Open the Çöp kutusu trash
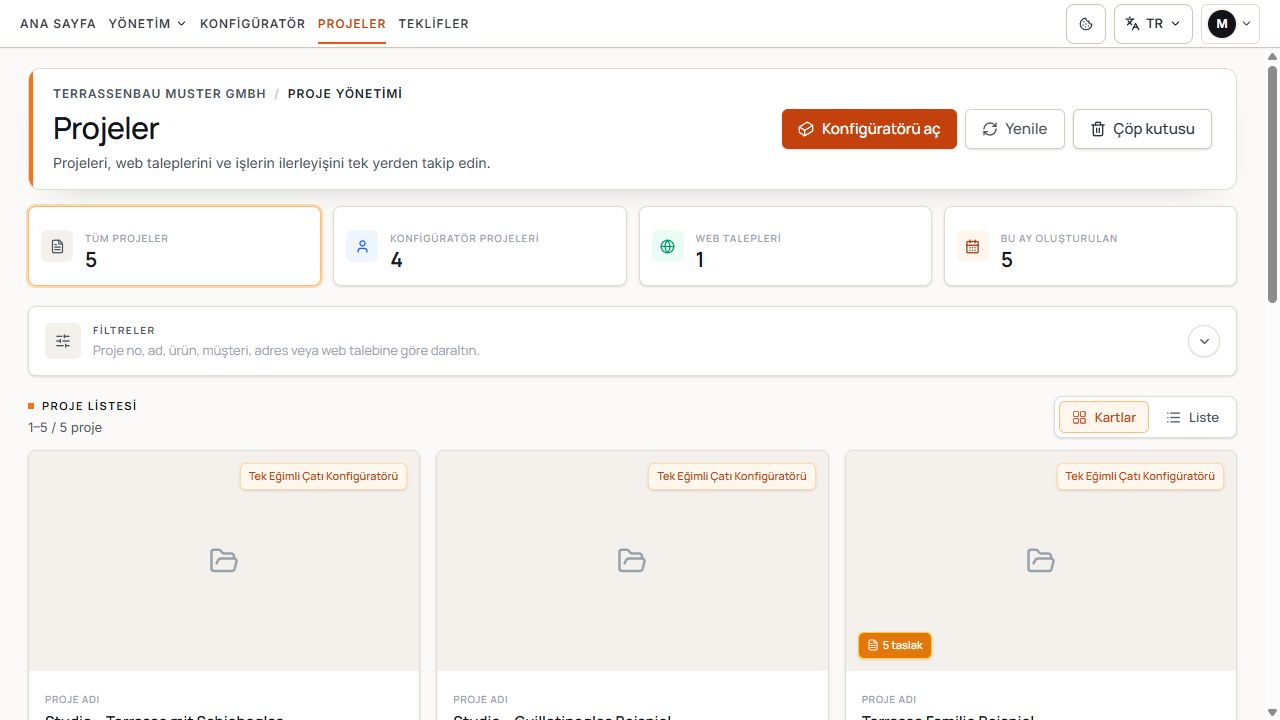The width and height of the screenshot is (1280, 720). tap(1142, 129)
